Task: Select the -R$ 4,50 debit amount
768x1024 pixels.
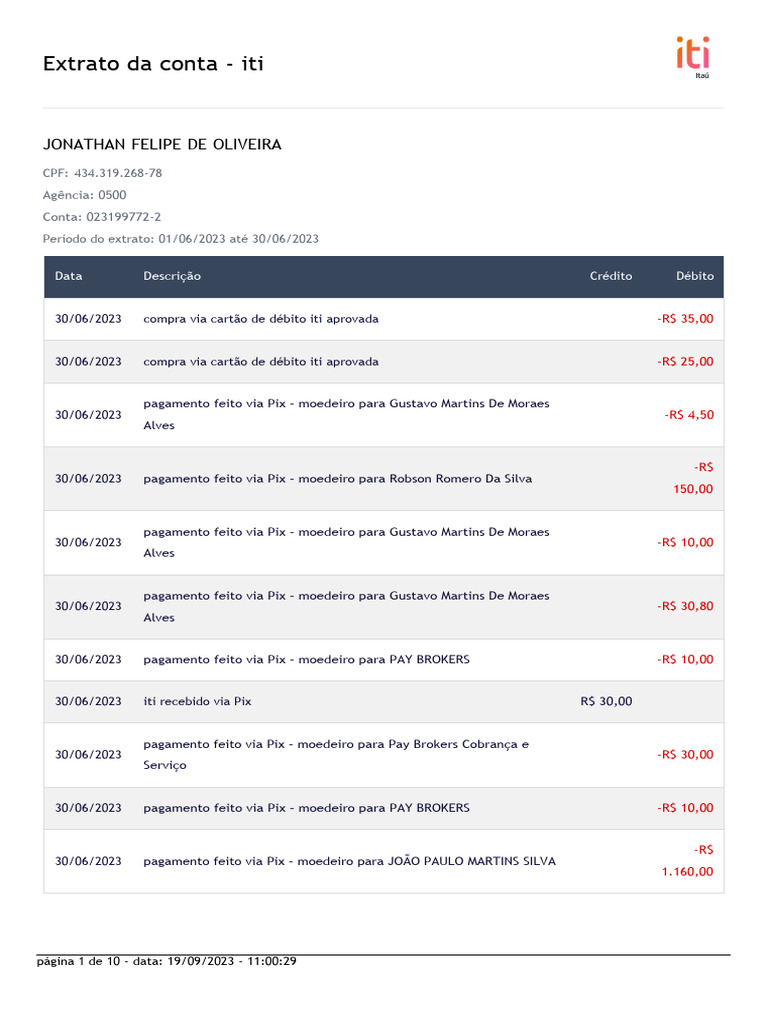Action: click(689, 414)
